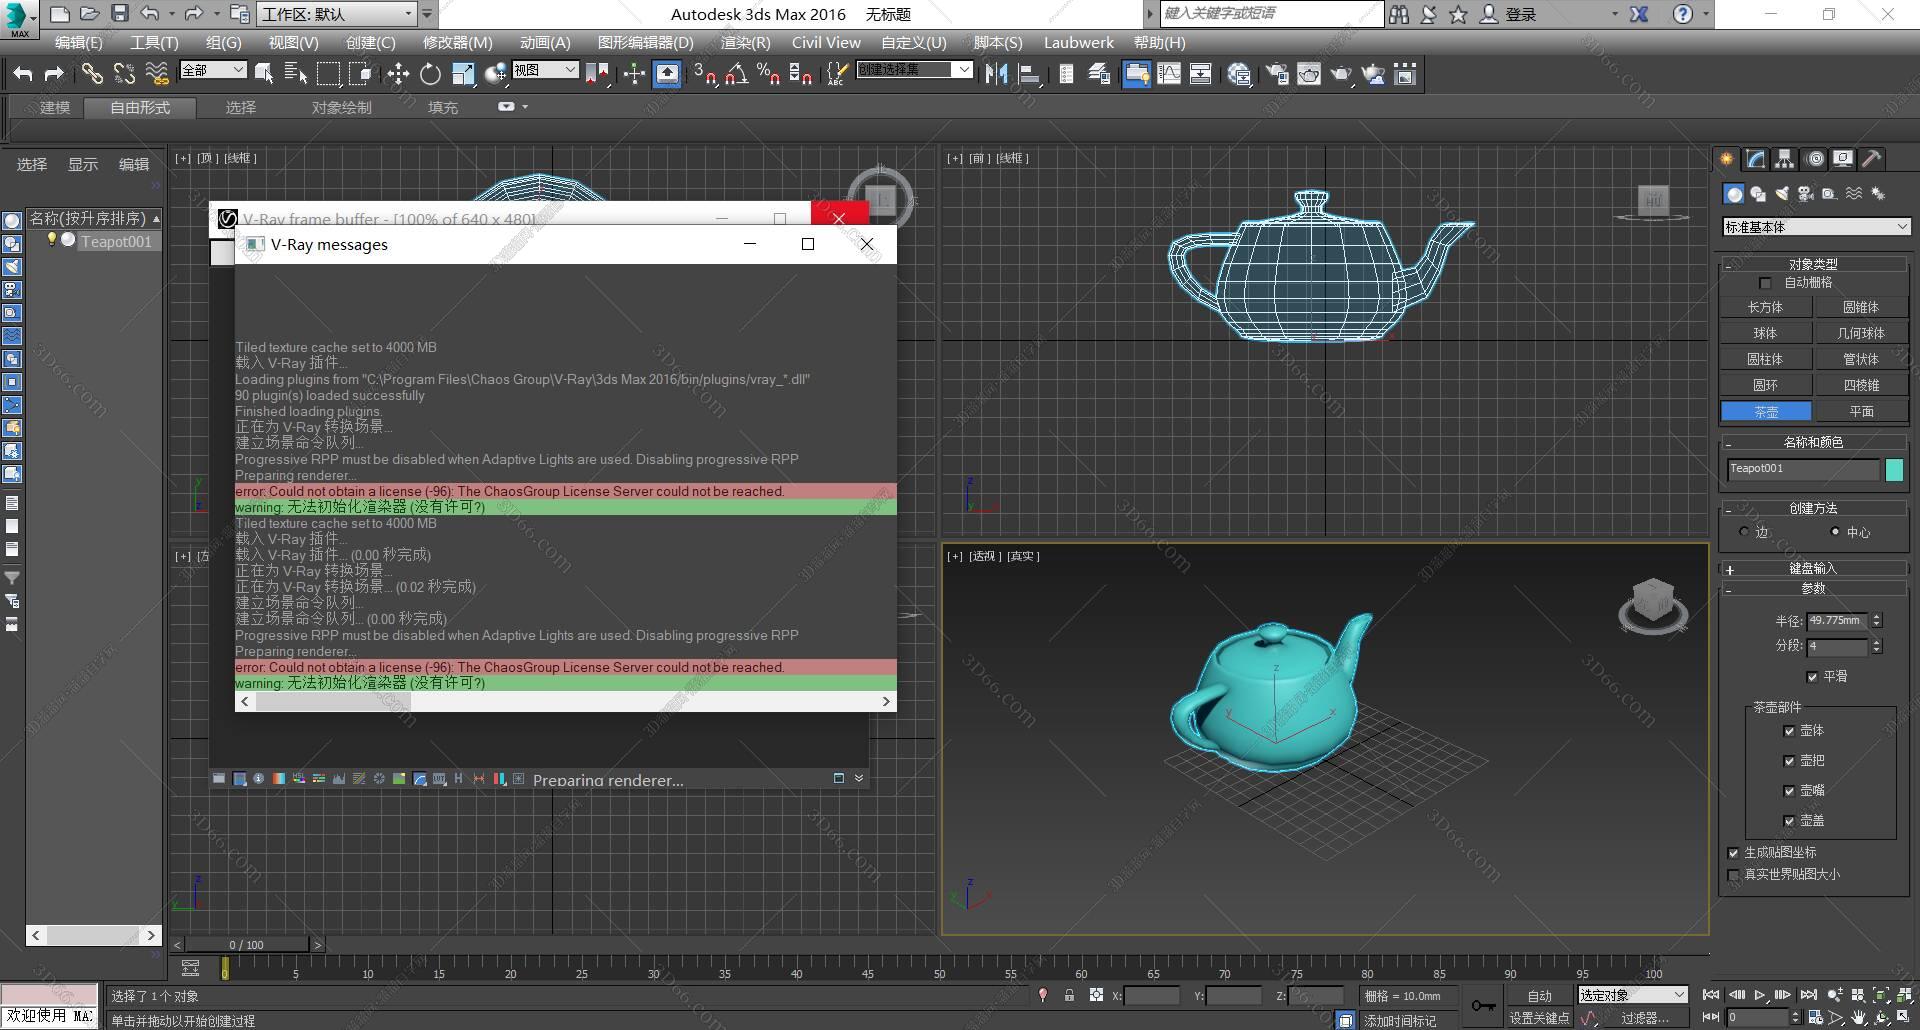Toggle 生成贴图坐标 checkbox
The width and height of the screenshot is (1920, 1030).
pyautogui.click(x=1733, y=853)
